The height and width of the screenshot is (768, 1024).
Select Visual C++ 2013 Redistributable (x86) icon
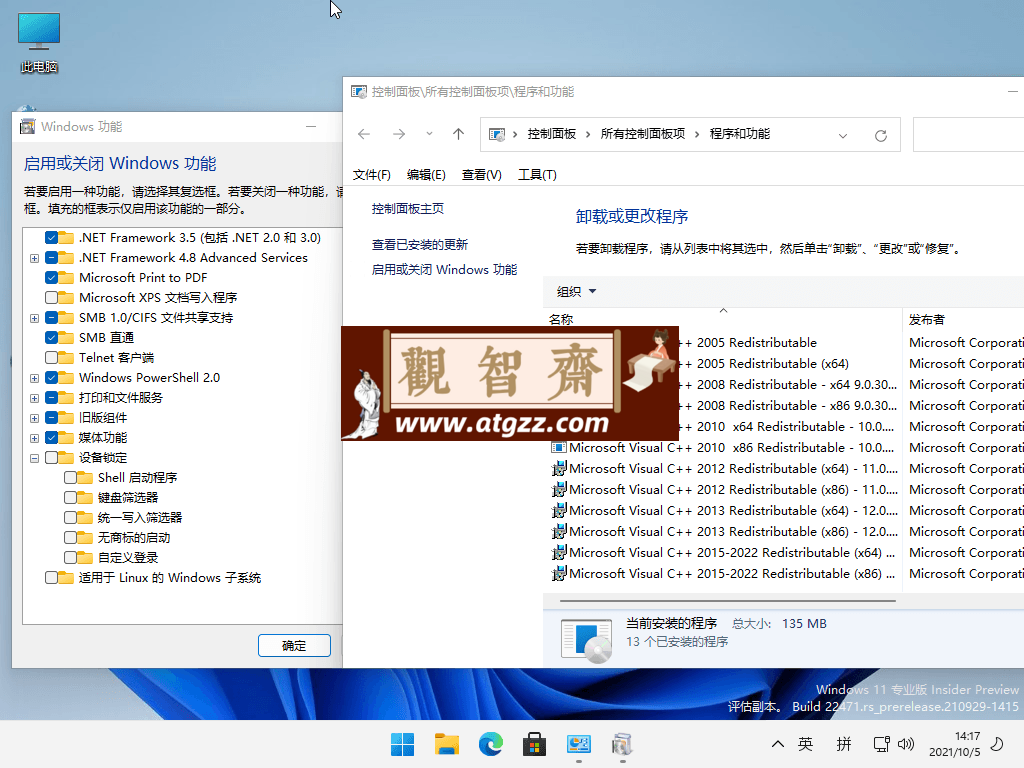click(x=558, y=532)
